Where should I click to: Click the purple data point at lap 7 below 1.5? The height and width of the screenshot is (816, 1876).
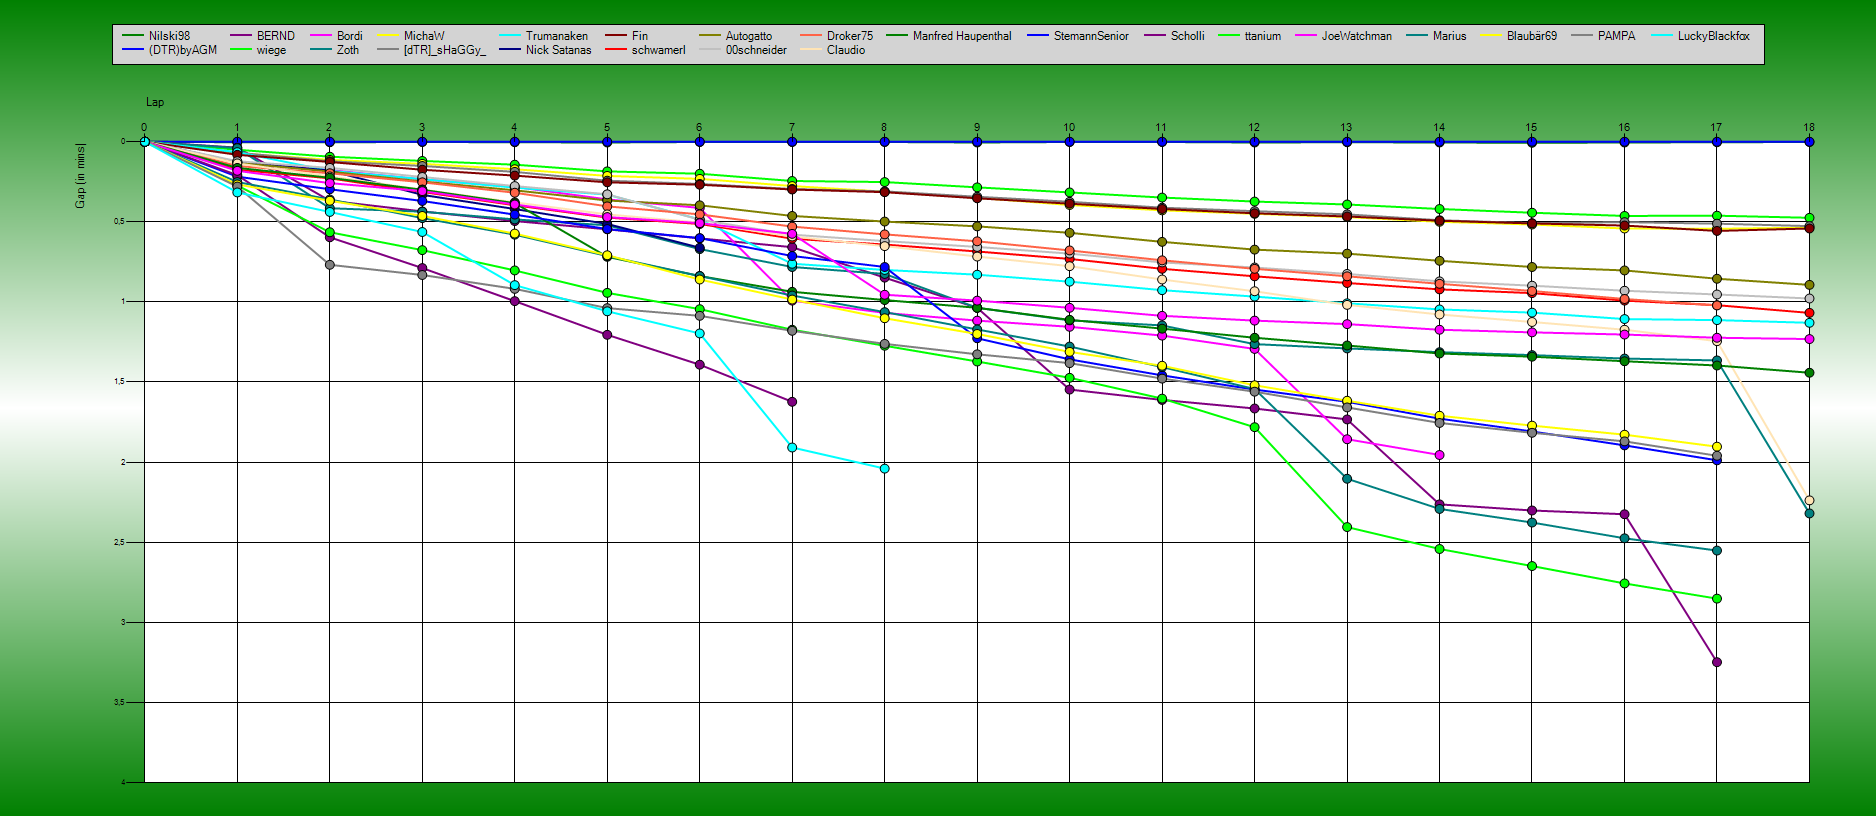click(x=792, y=401)
